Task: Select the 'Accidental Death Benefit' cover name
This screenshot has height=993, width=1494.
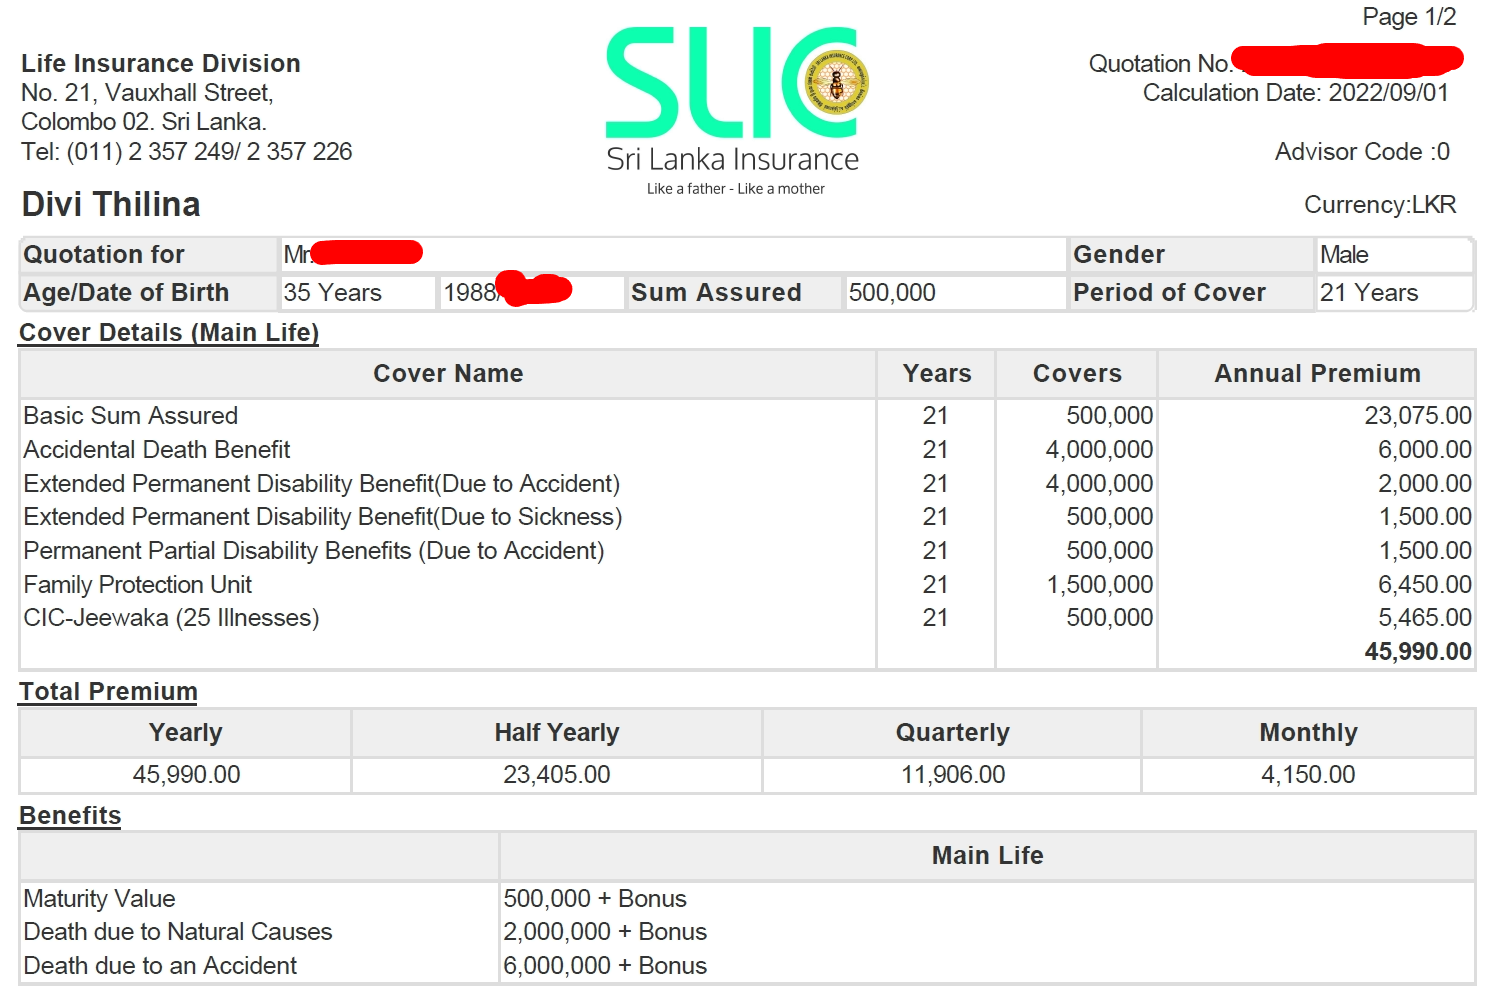Action: [x=157, y=450]
